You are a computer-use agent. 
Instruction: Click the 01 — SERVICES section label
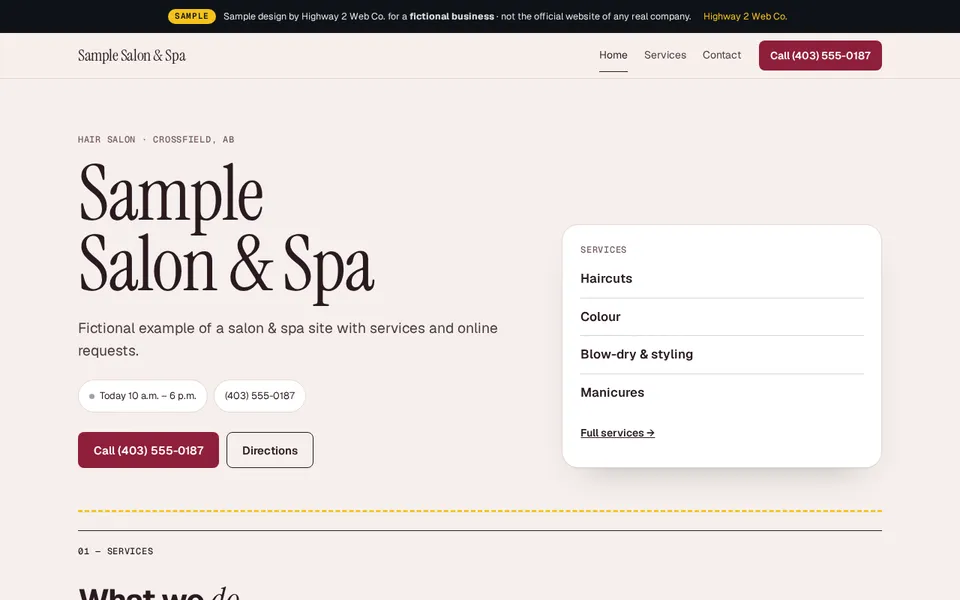click(x=116, y=551)
